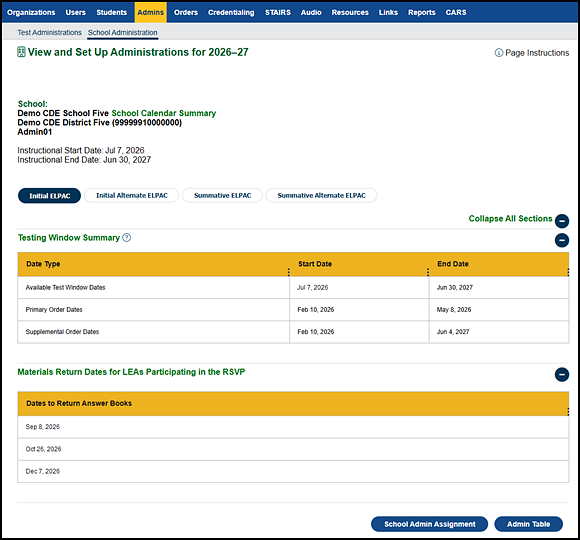Open Start Date column options menu
This screenshot has width=580, height=540.
[428, 272]
